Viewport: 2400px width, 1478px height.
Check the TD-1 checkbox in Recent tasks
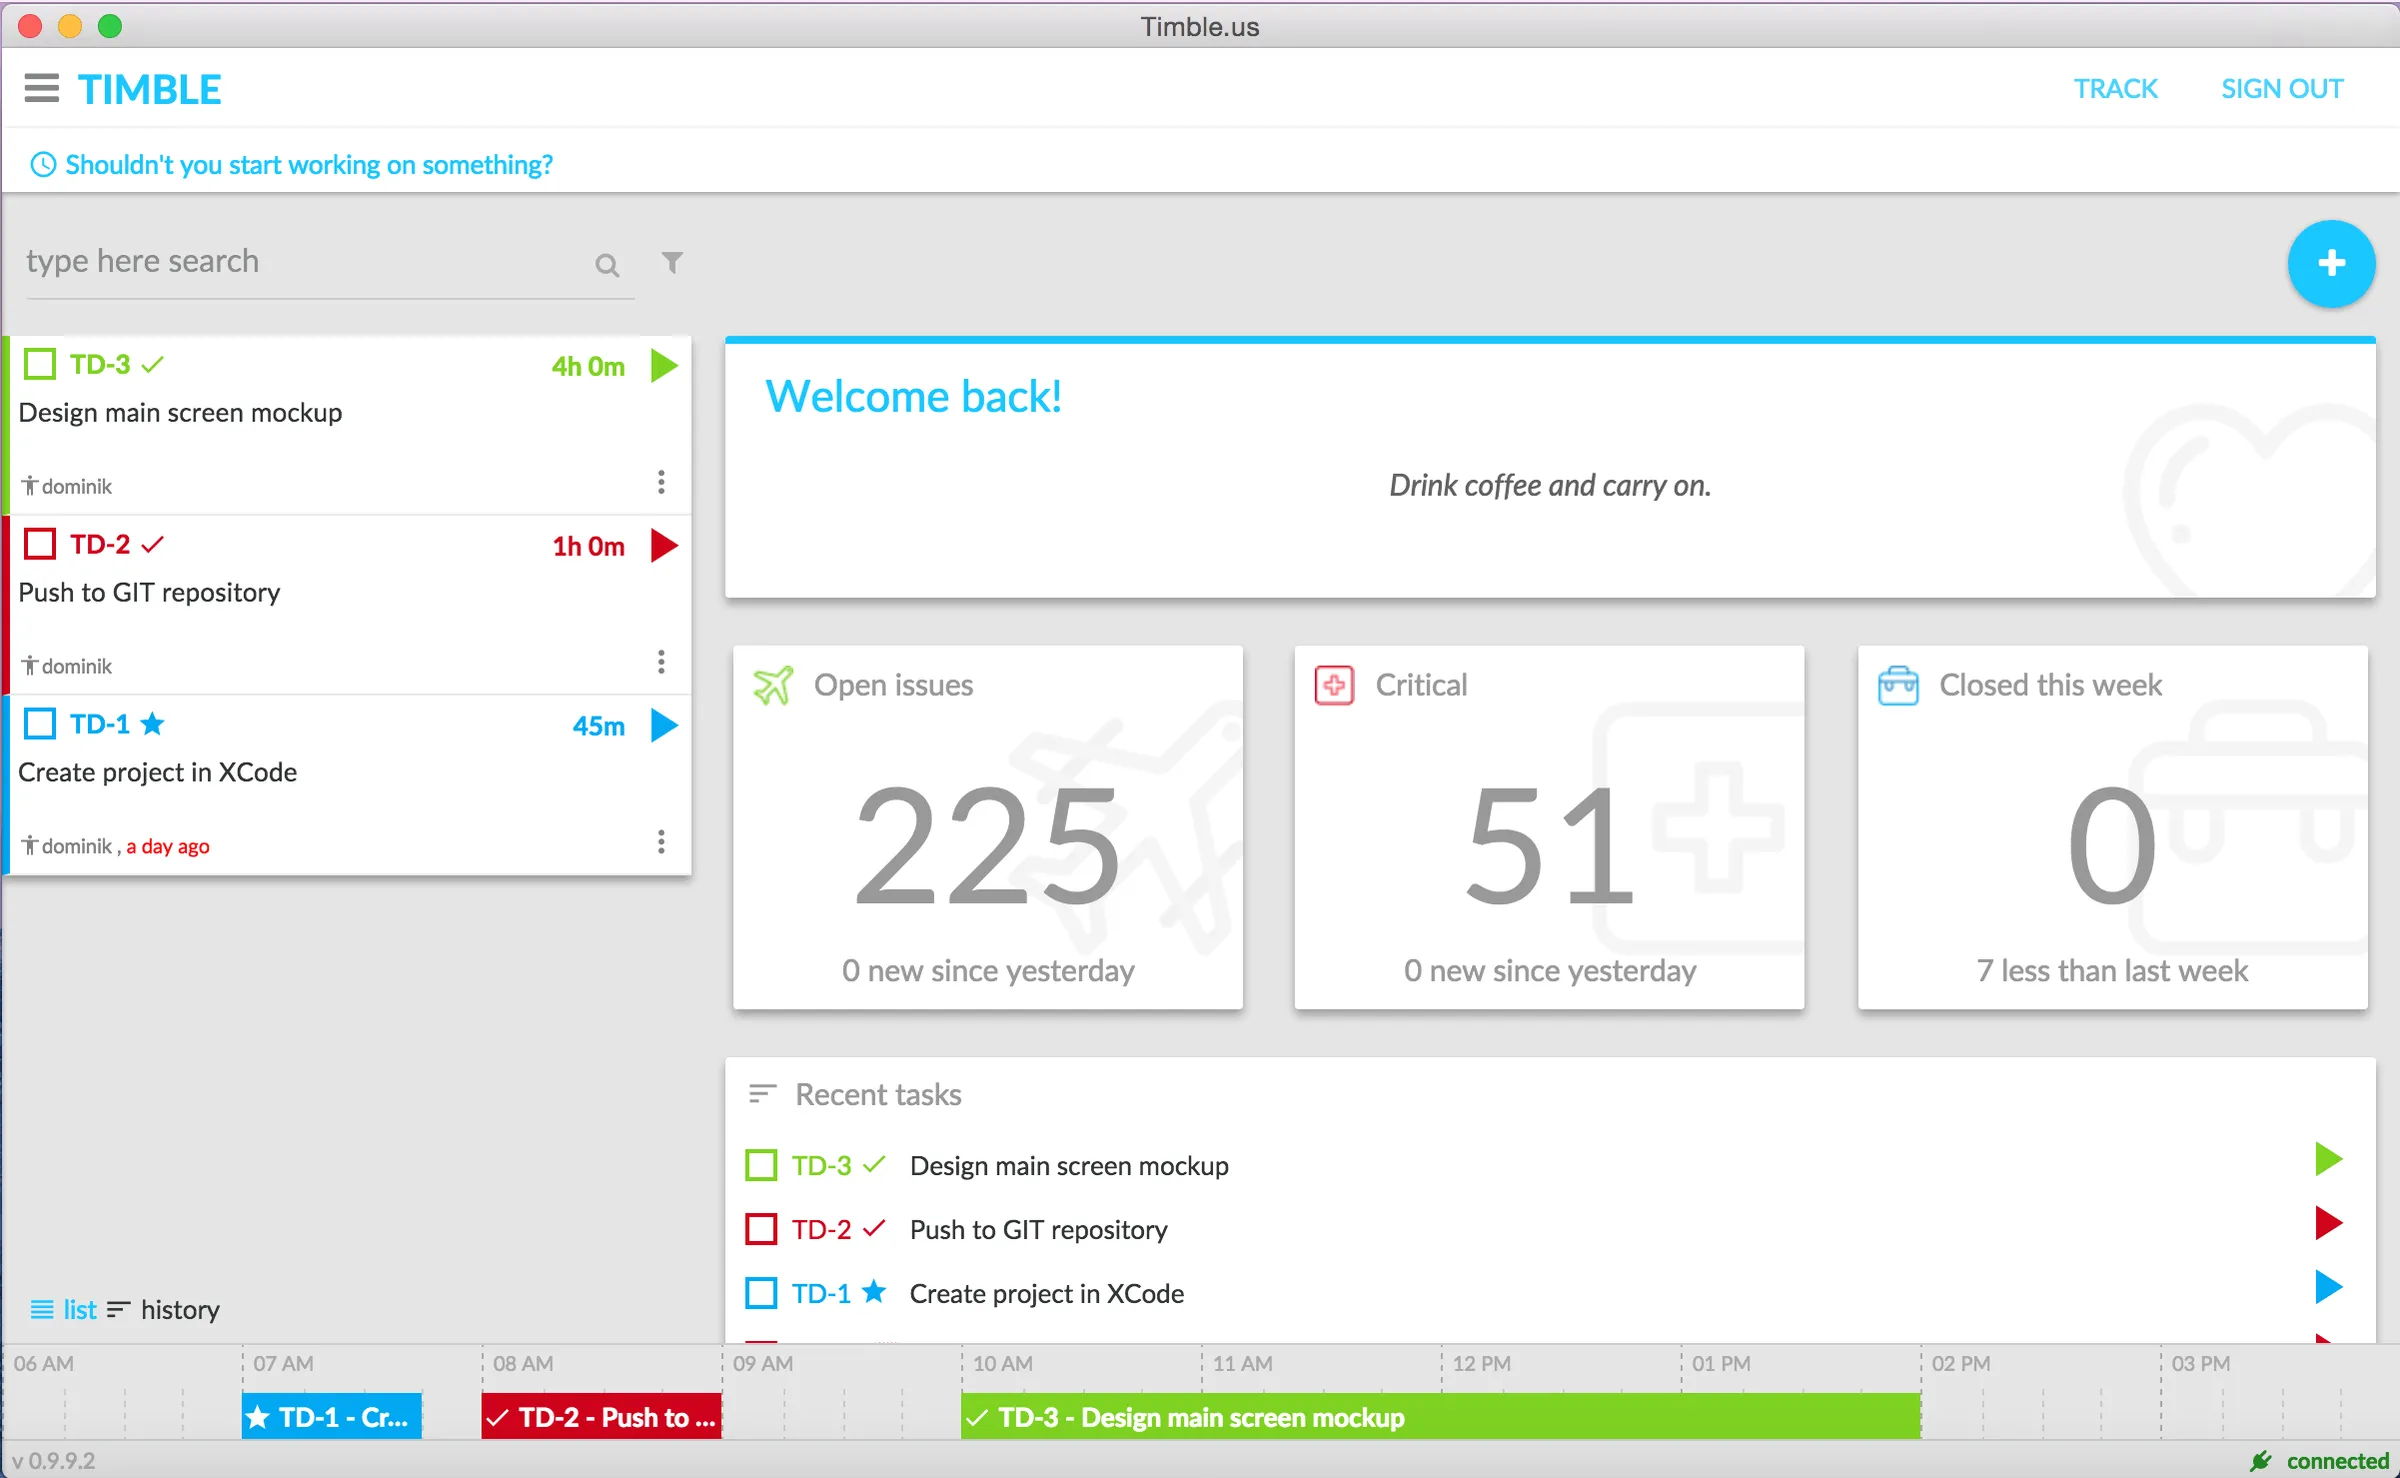[761, 1292]
